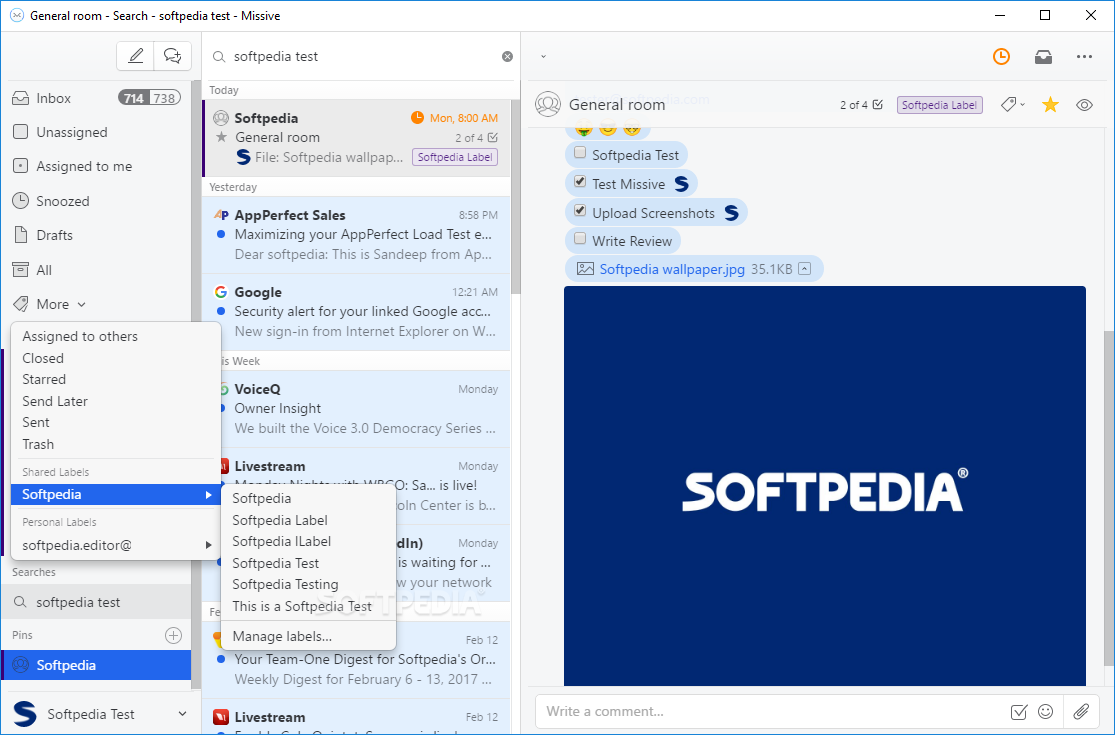Image resolution: width=1115 pixels, height=735 pixels.
Task: Attach a file with paperclip icon
Action: click(x=1082, y=712)
